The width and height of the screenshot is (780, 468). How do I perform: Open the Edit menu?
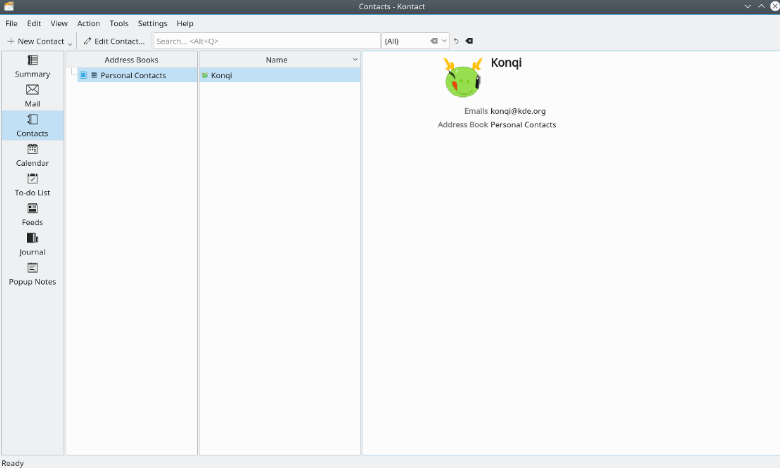point(34,23)
